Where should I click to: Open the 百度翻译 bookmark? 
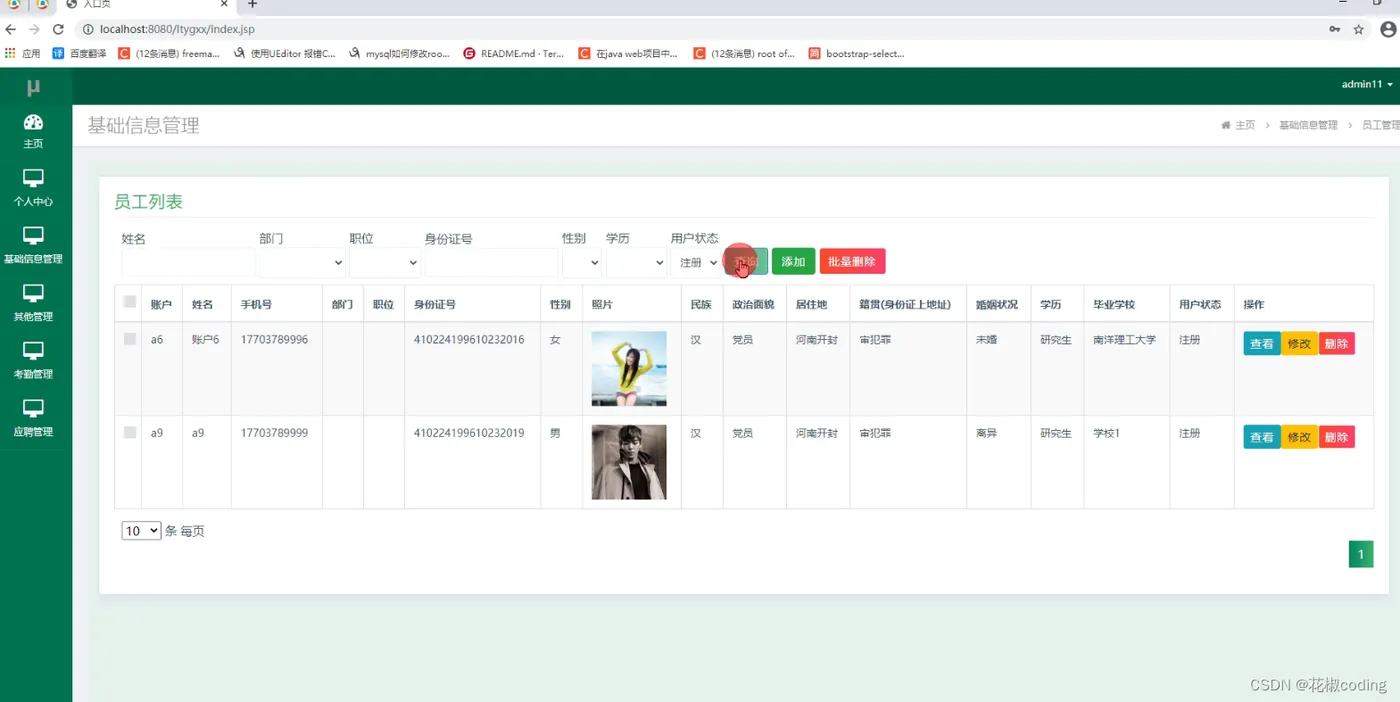[x=79, y=54]
